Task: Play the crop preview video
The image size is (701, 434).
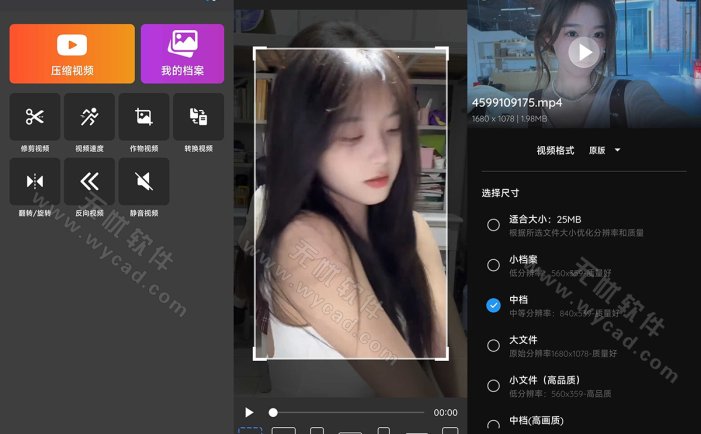Action: 249,412
